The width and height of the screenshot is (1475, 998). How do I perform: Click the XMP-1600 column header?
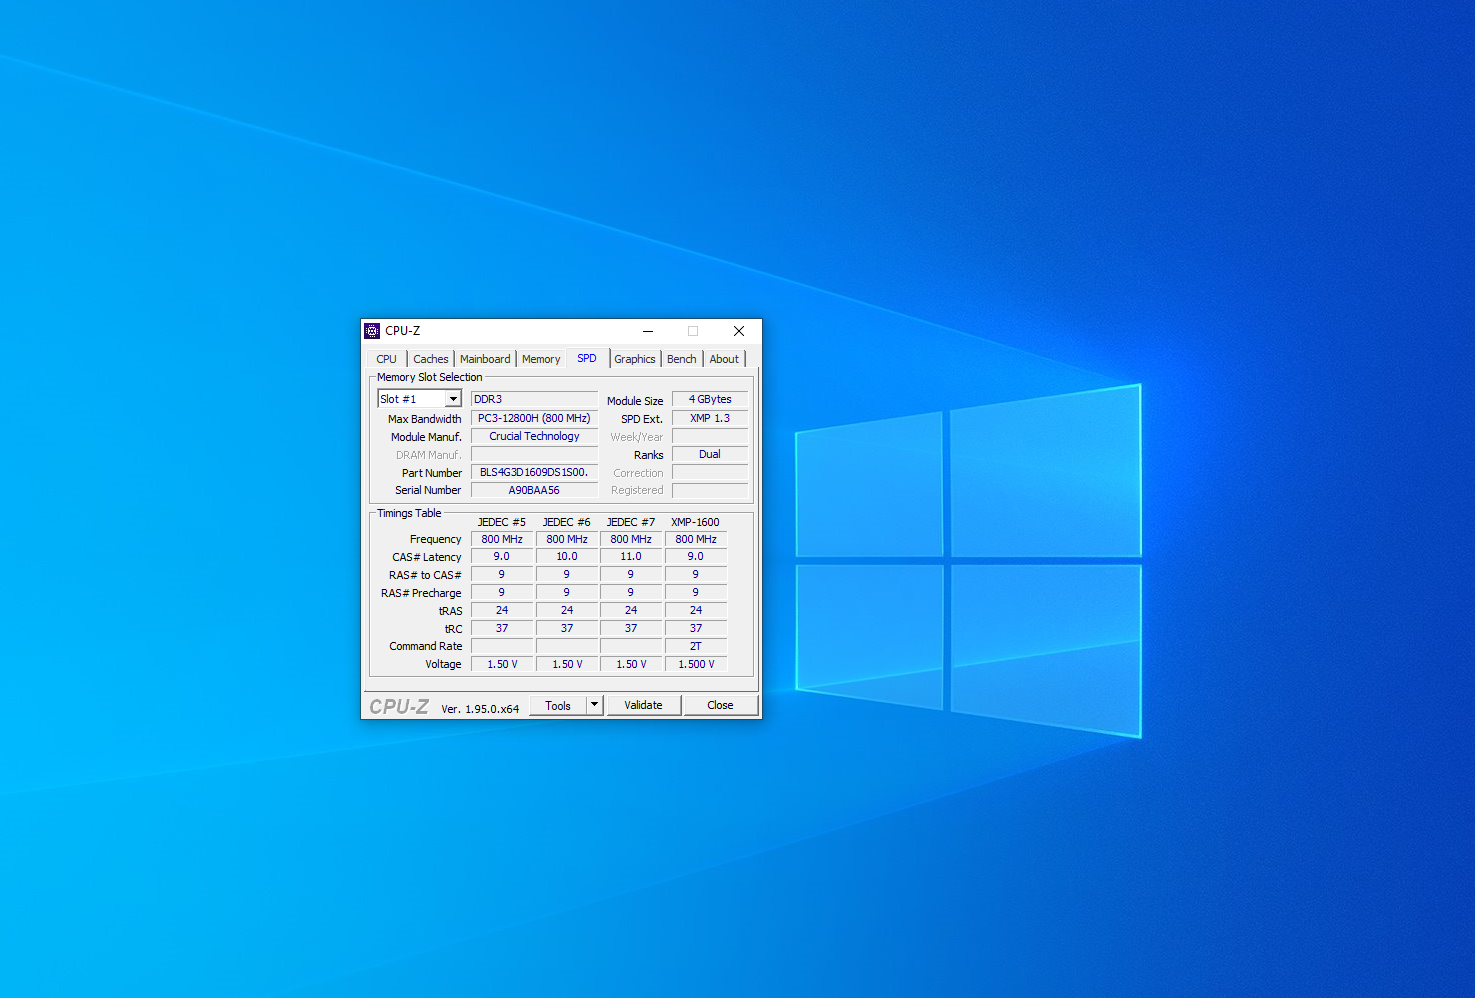[x=695, y=522]
